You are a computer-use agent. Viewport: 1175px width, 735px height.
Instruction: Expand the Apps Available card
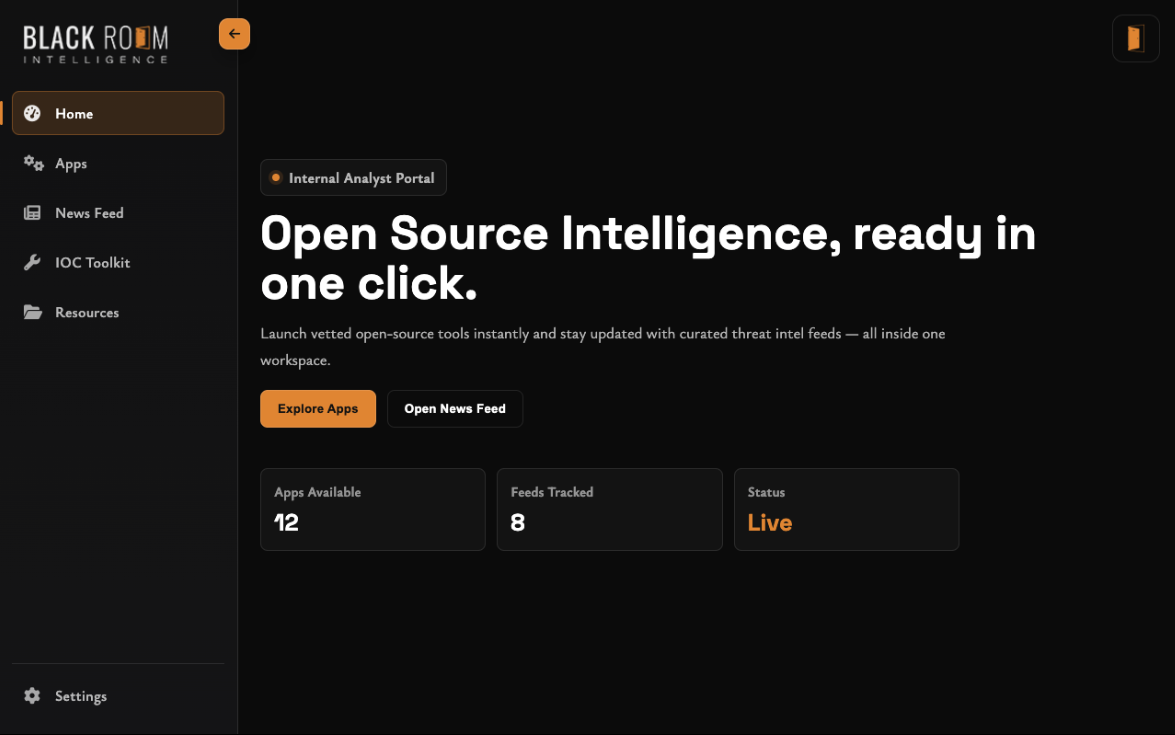click(372, 509)
